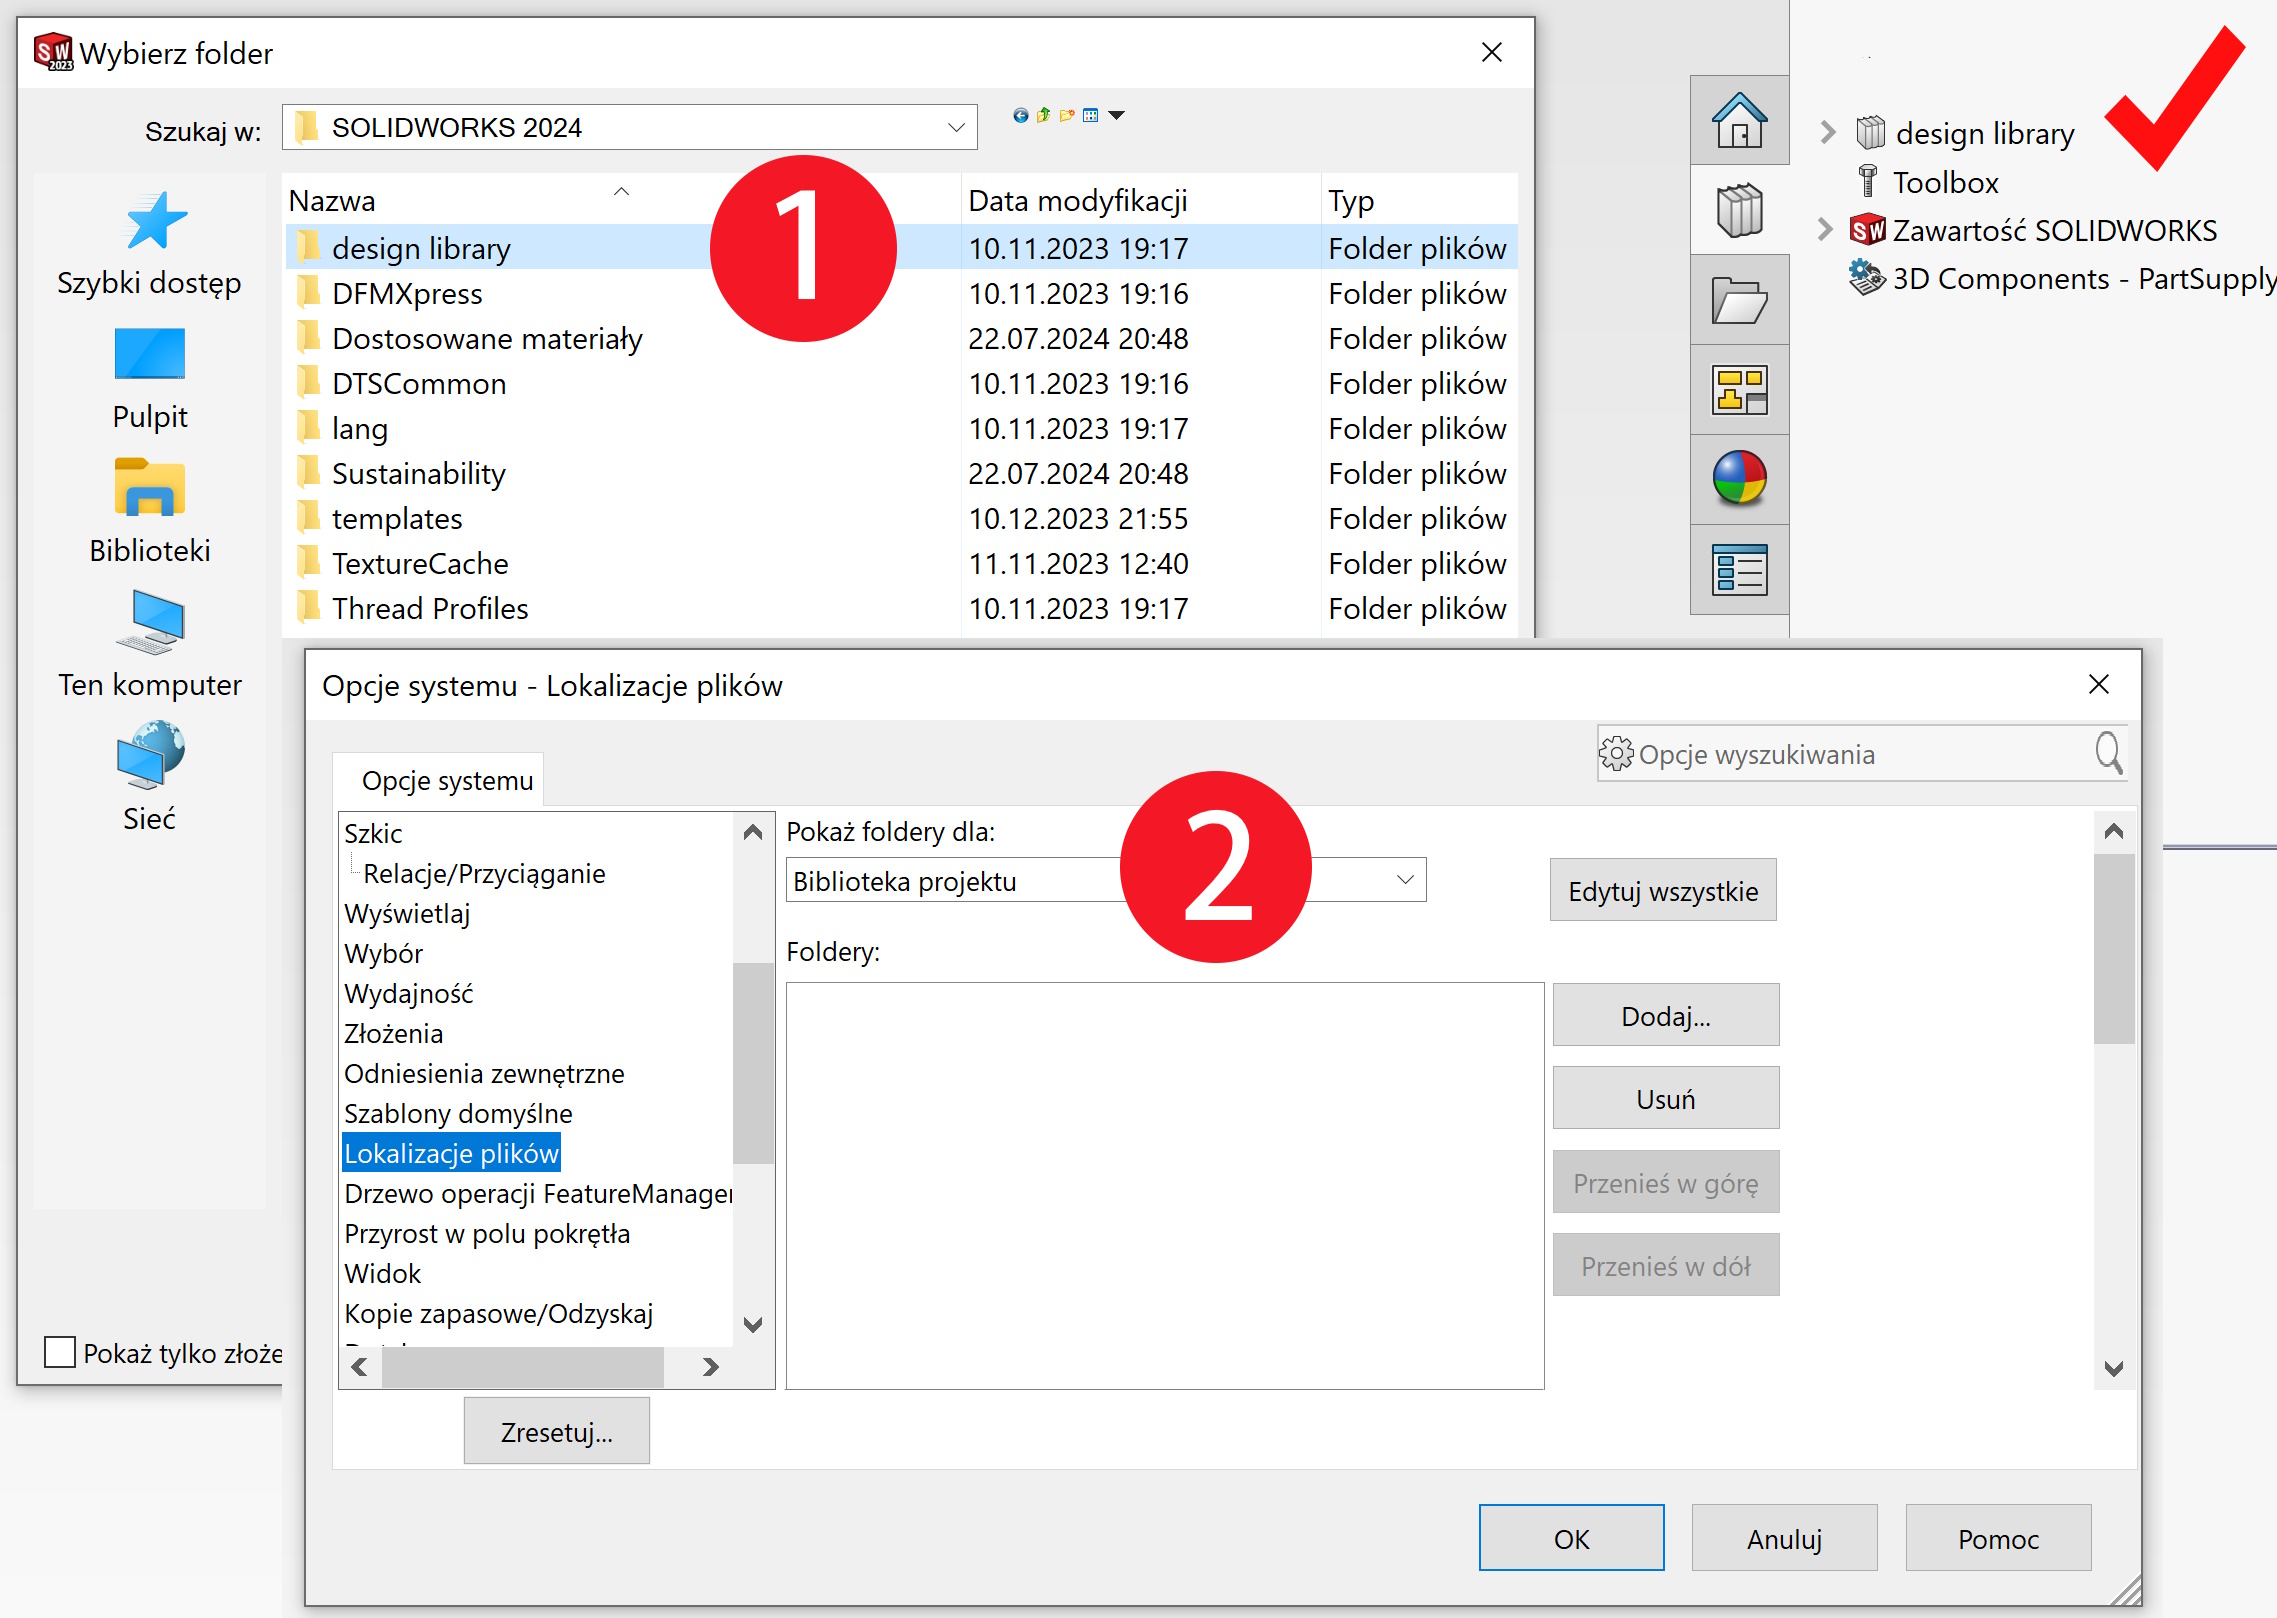2277x1618 pixels.
Task: Open Appearances color sphere tab
Action: point(1739,479)
